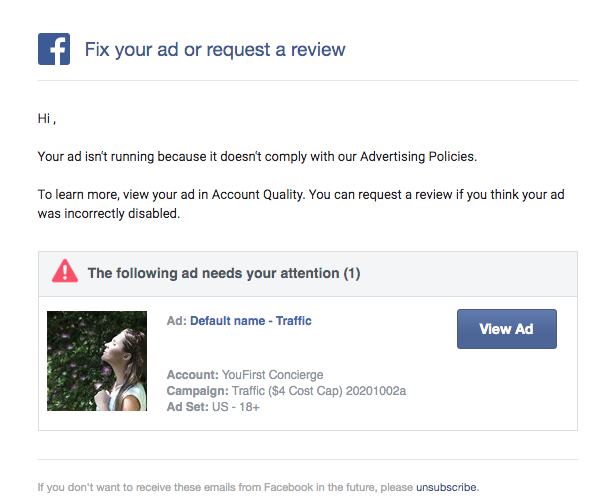Screen dimensions: 598x498
Task: Click the View Ad button
Action: click(506, 329)
